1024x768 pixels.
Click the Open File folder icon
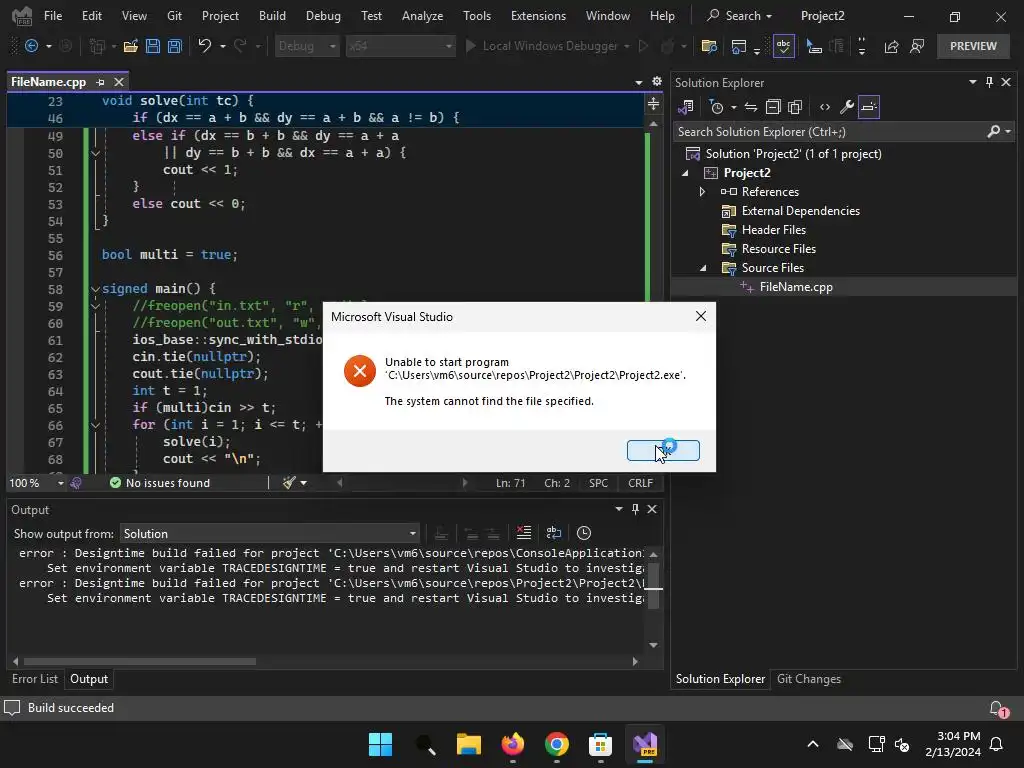pos(131,46)
